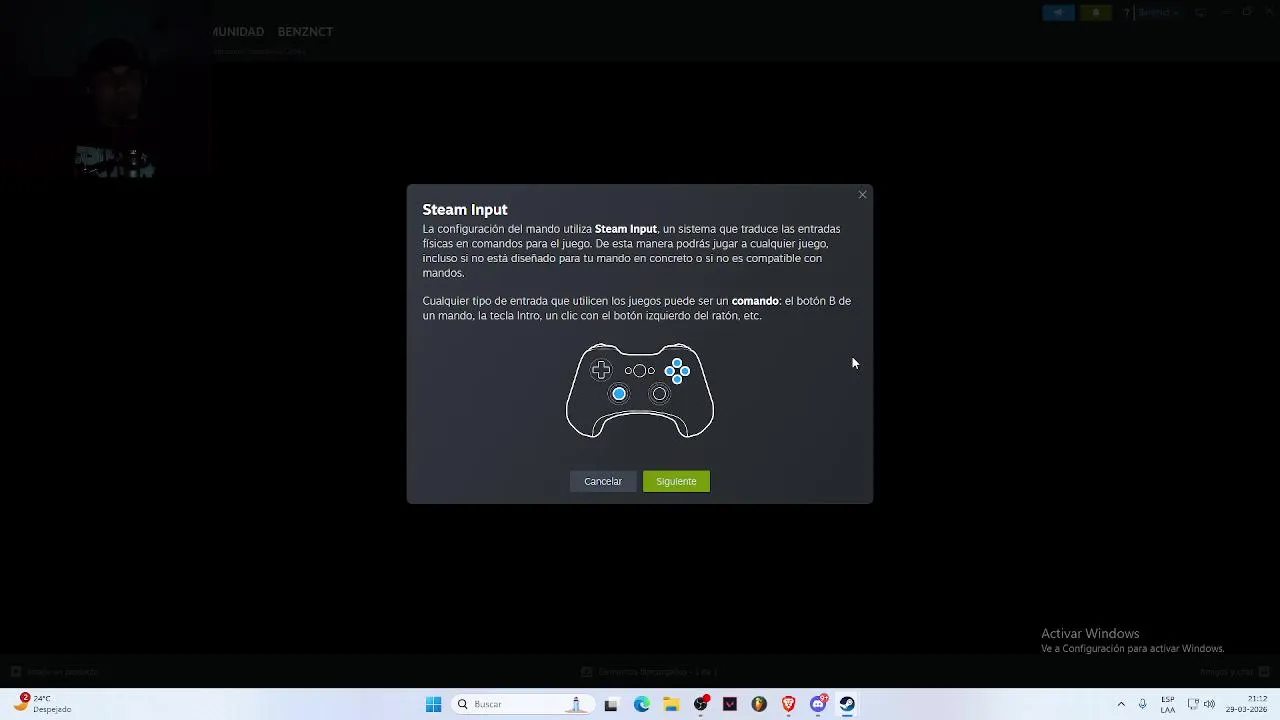Open the red-black app icon in taskbar
The height and width of the screenshot is (720, 1280).
[x=730, y=704]
